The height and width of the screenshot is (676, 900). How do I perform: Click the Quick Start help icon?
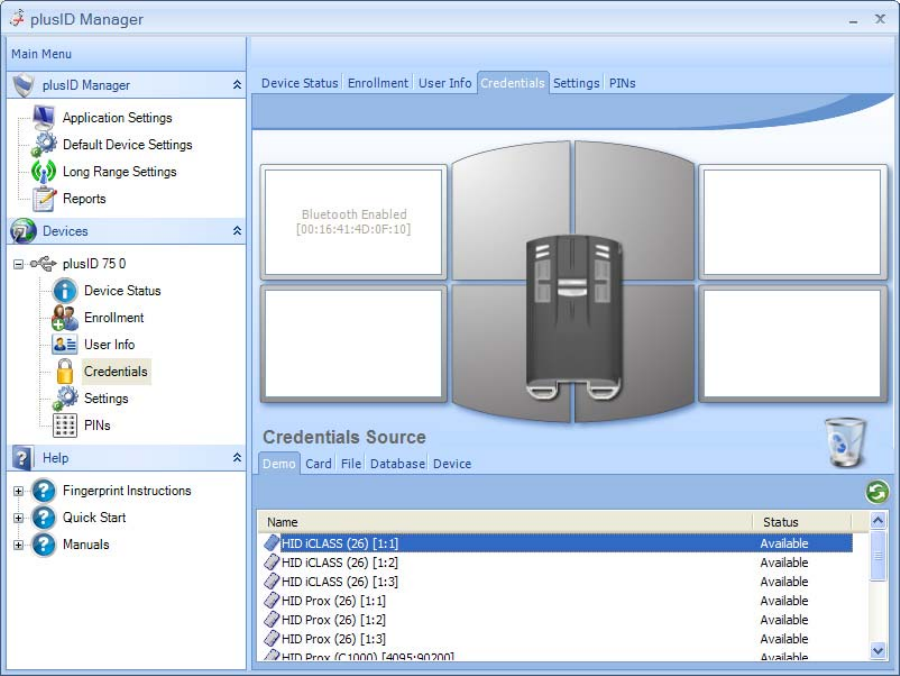click(44, 518)
